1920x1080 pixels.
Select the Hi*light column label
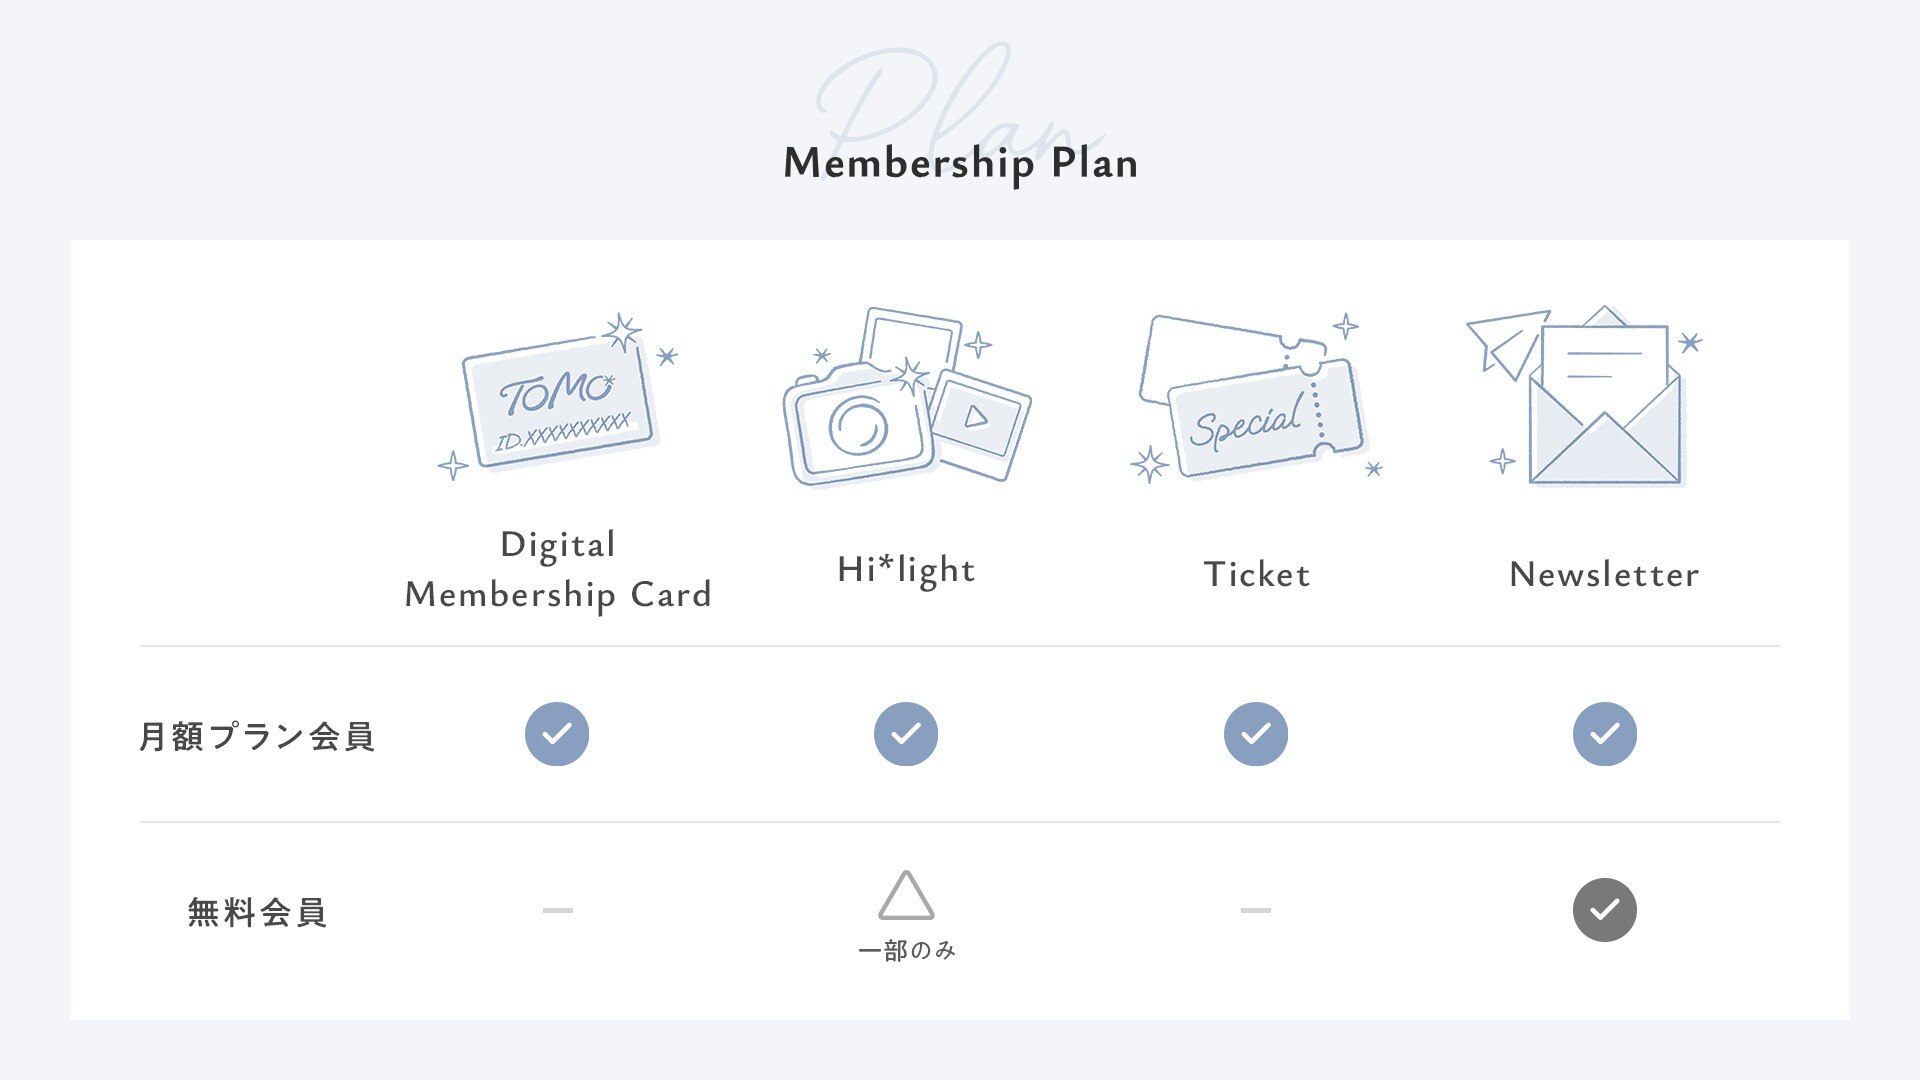(x=906, y=570)
